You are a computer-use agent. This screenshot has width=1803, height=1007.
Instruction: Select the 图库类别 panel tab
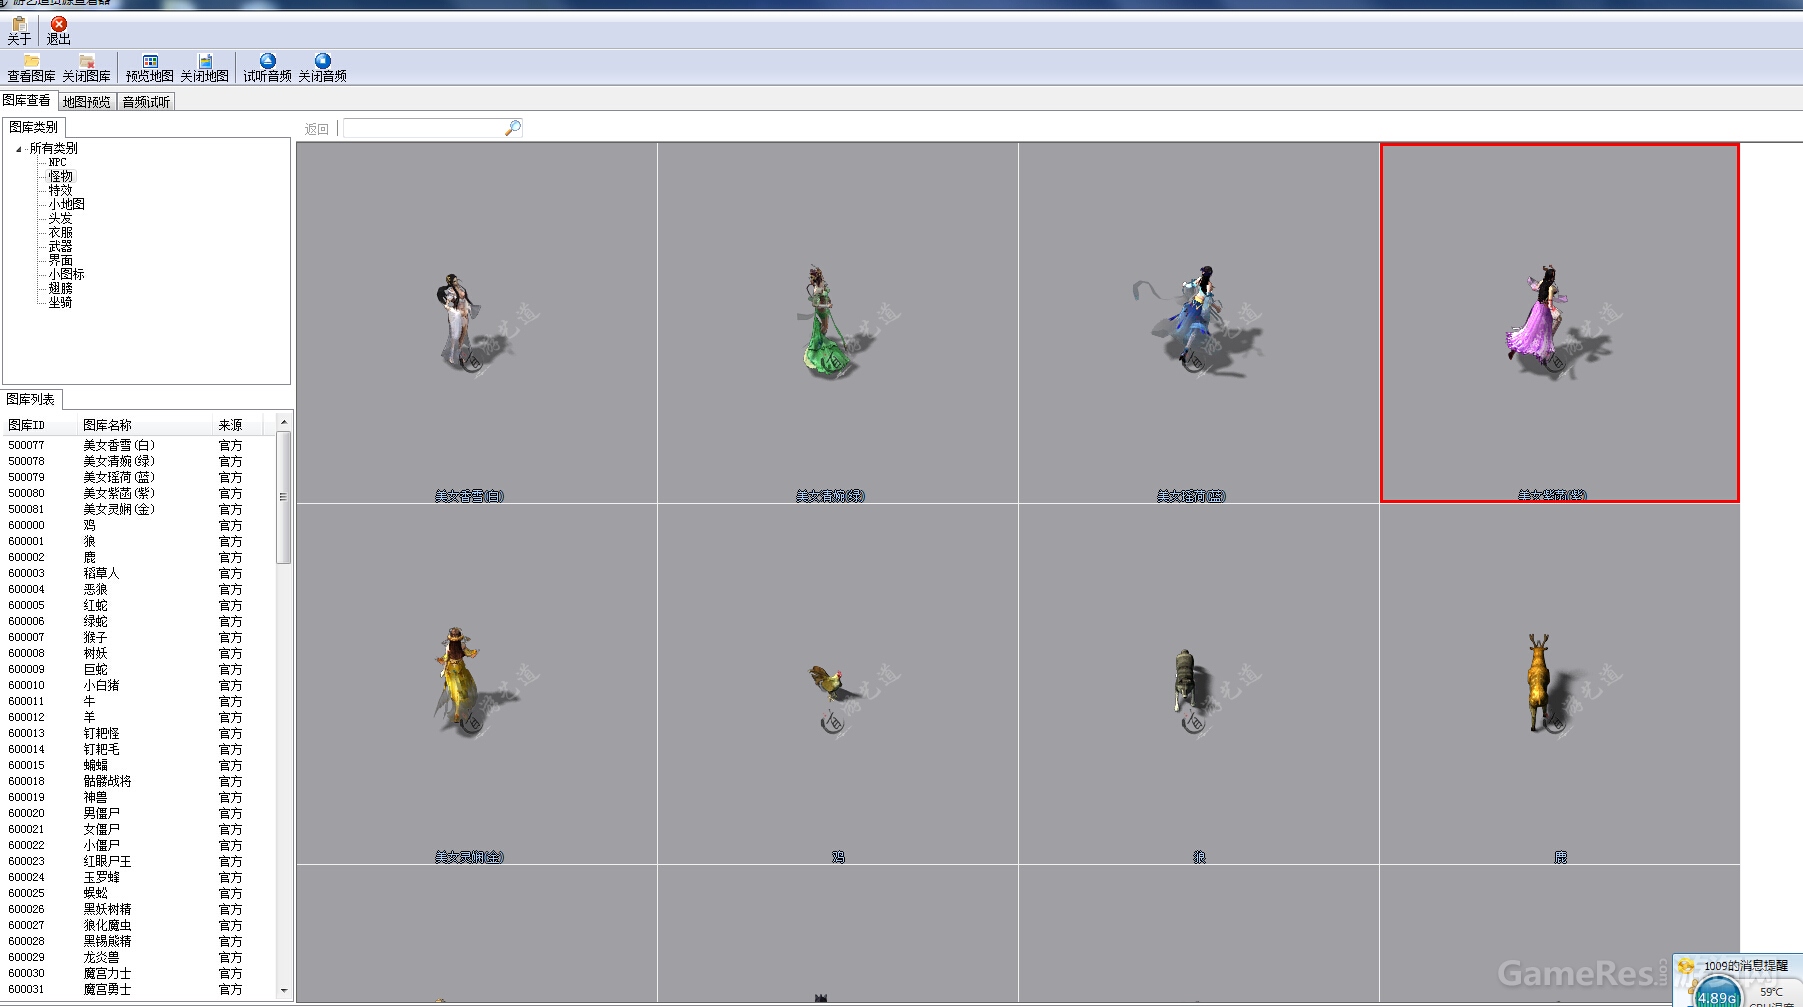pyautogui.click(x=33, y=127)
